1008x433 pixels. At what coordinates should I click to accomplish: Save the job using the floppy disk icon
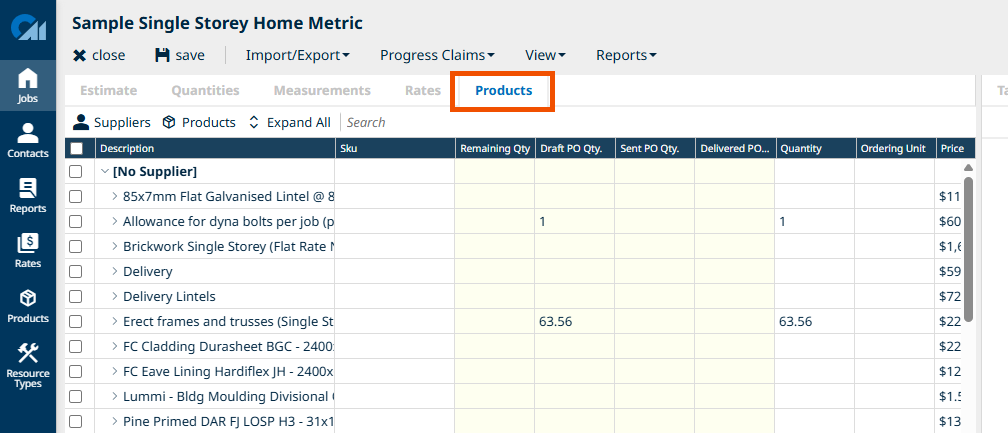[x=179, y=55]
